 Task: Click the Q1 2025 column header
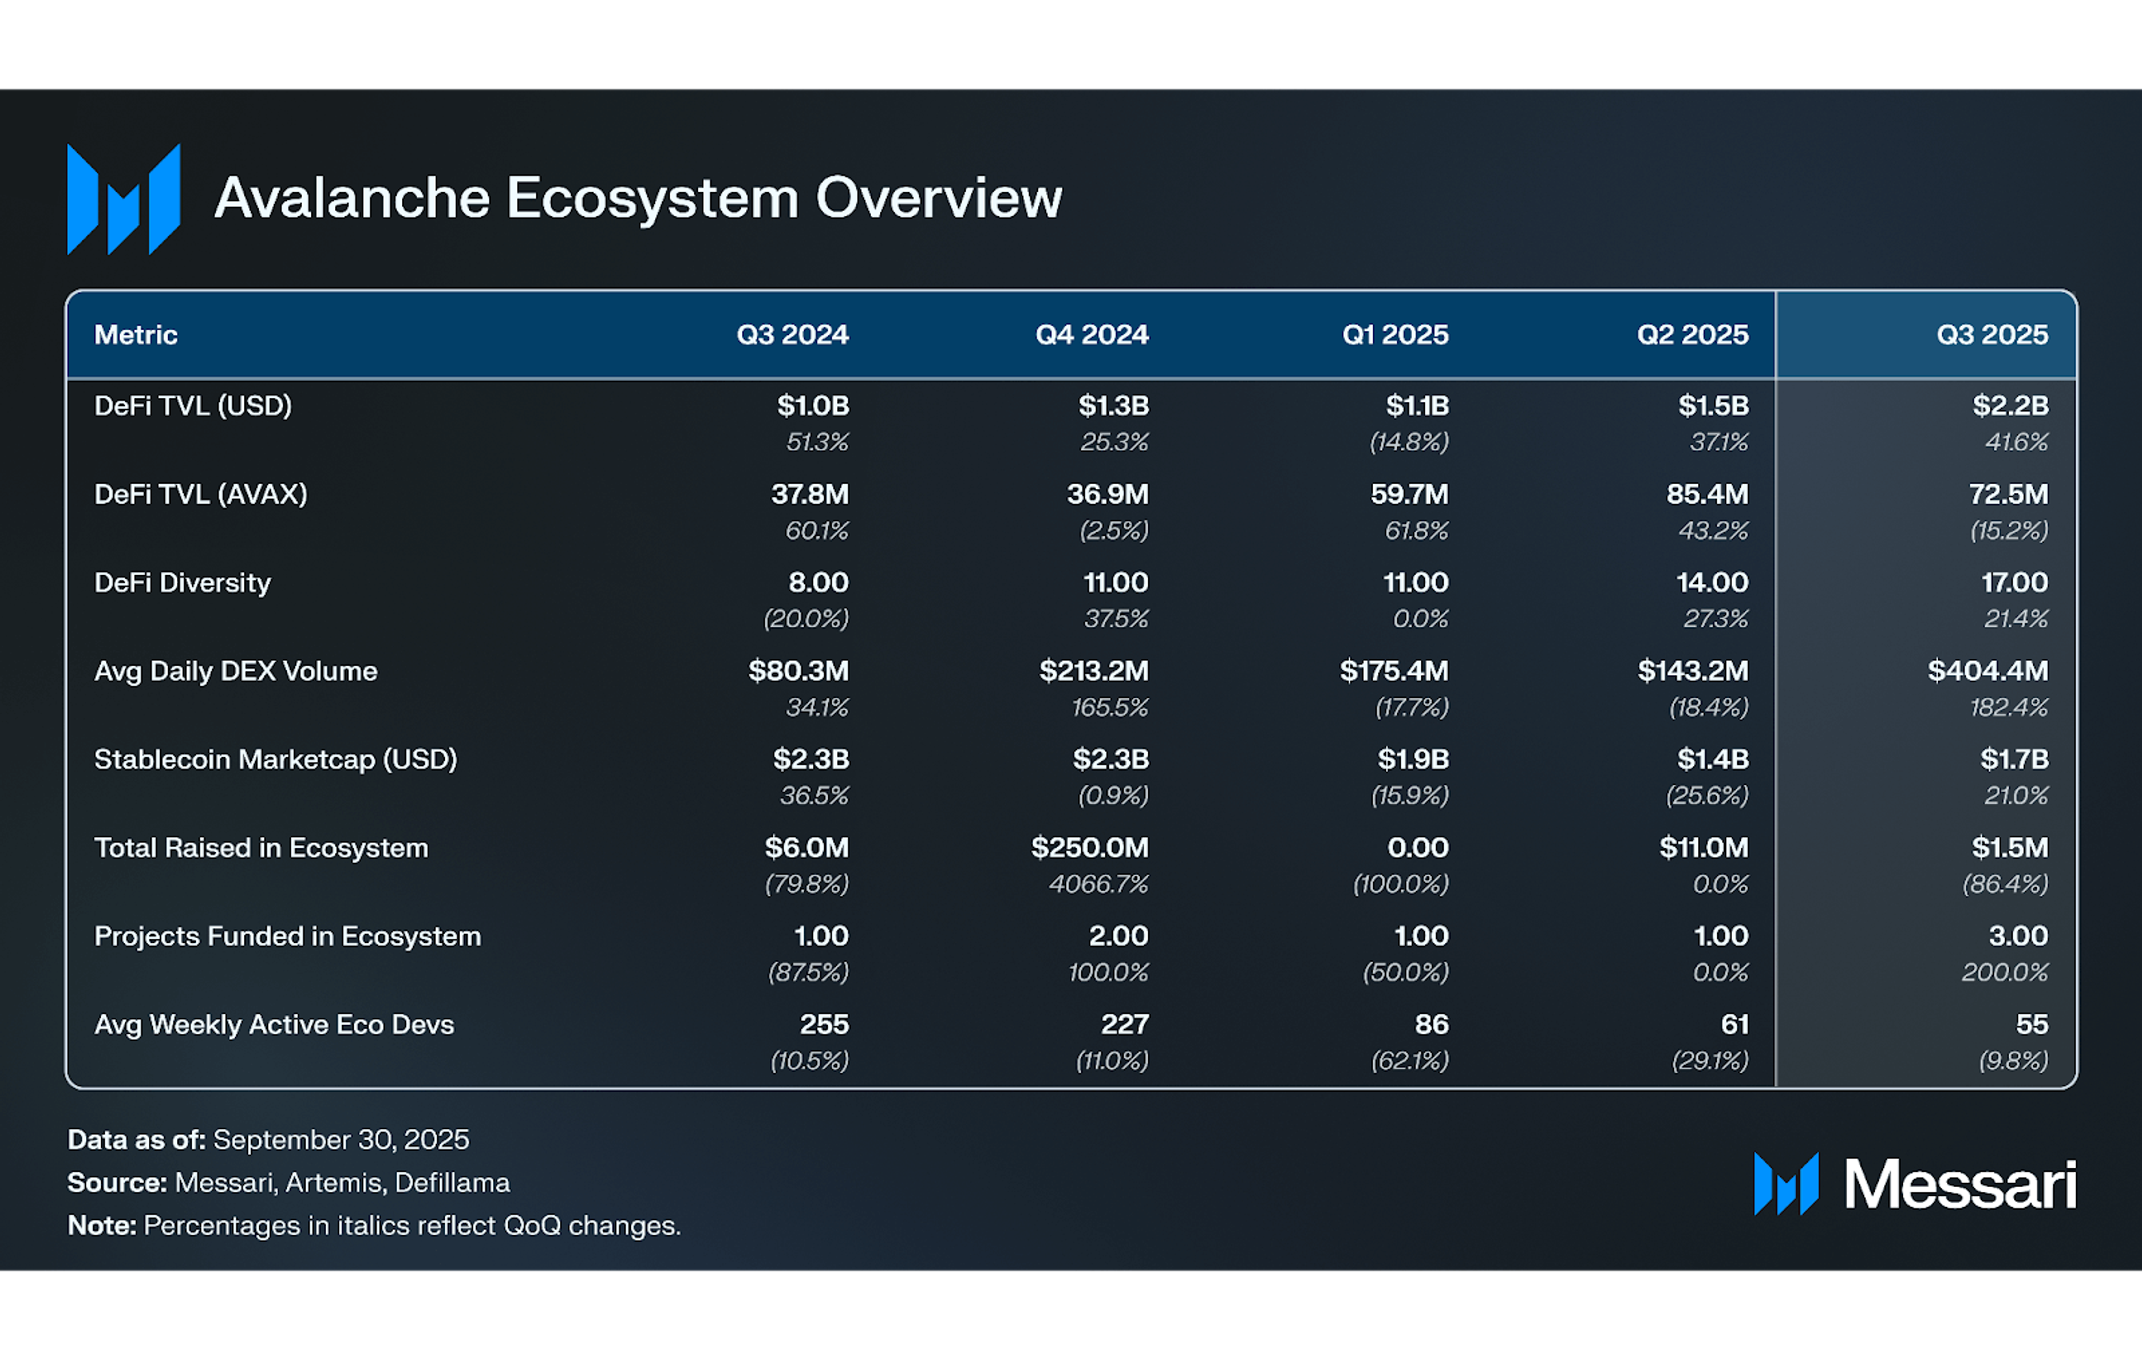pos(1394,334)
